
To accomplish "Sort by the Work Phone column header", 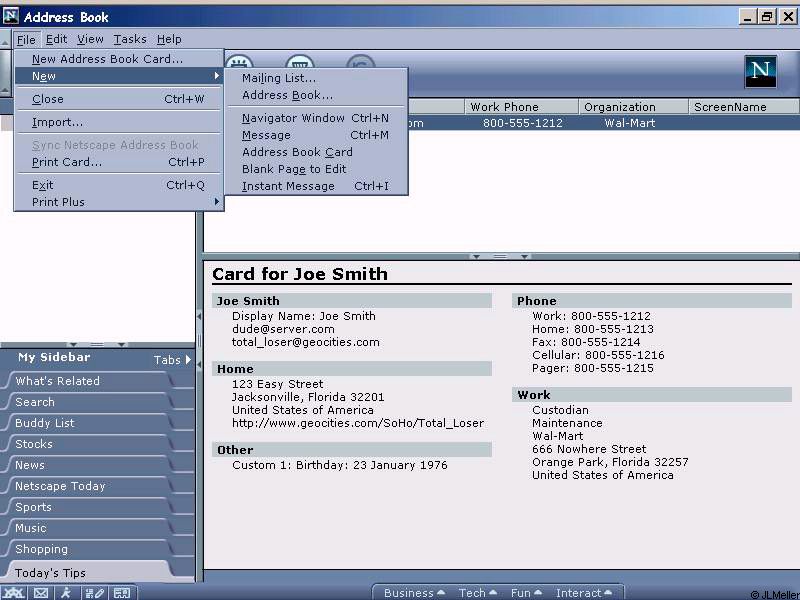I will tap(521, 107).
